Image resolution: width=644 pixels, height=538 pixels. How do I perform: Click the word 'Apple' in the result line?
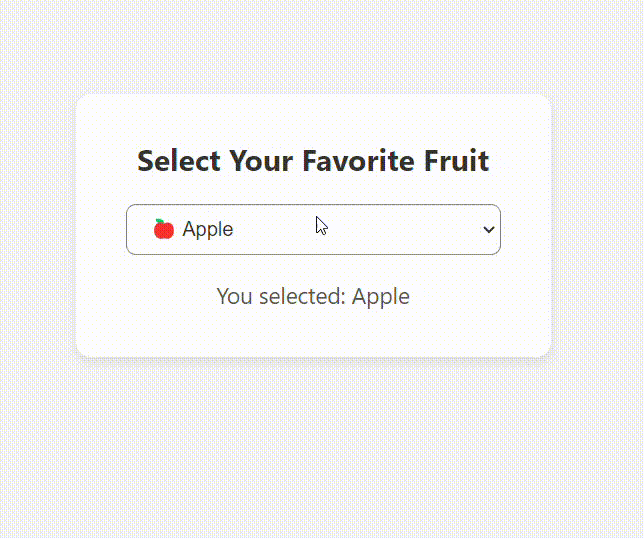[x=381, y=296]
